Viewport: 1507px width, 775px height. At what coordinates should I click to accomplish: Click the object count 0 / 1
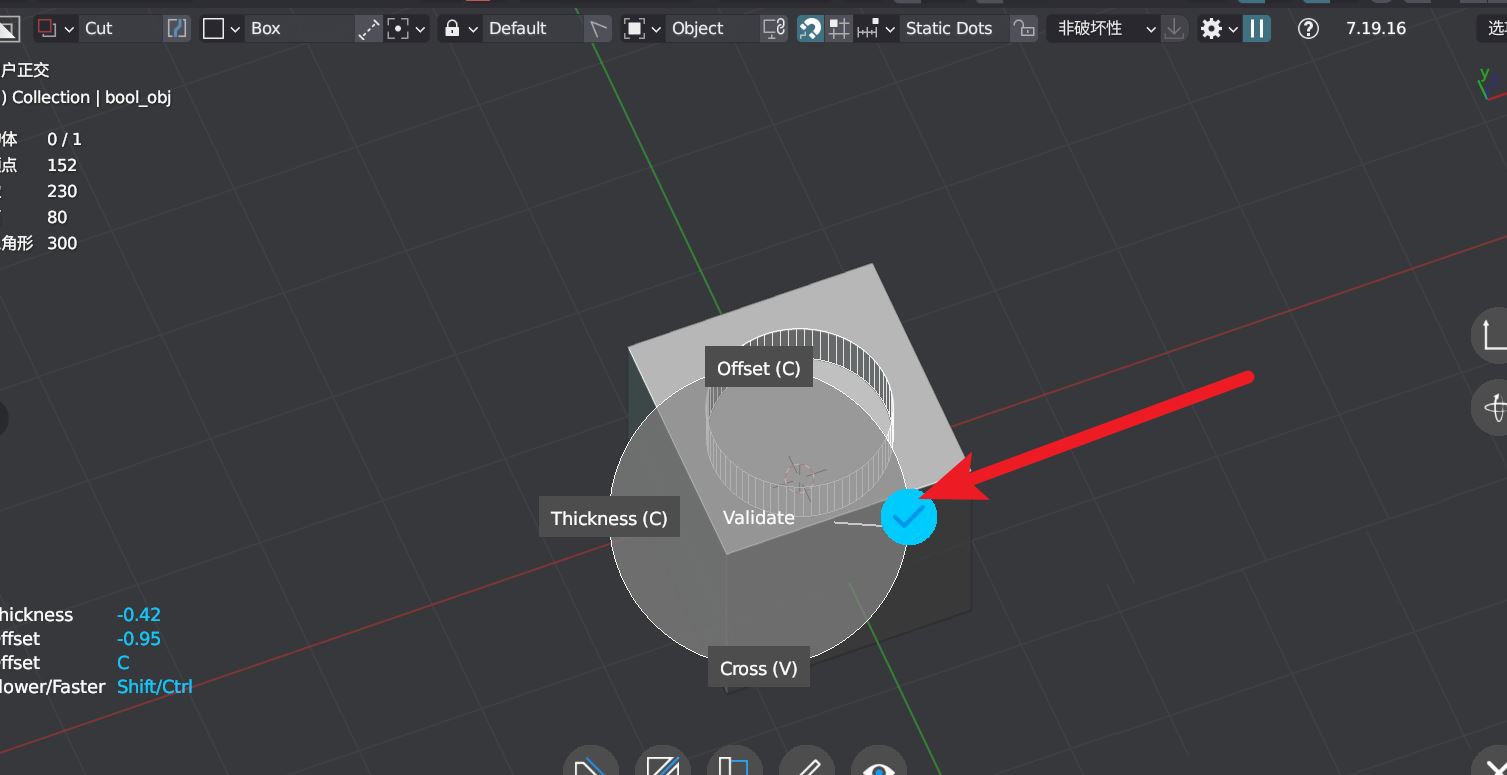click(65, 139)
